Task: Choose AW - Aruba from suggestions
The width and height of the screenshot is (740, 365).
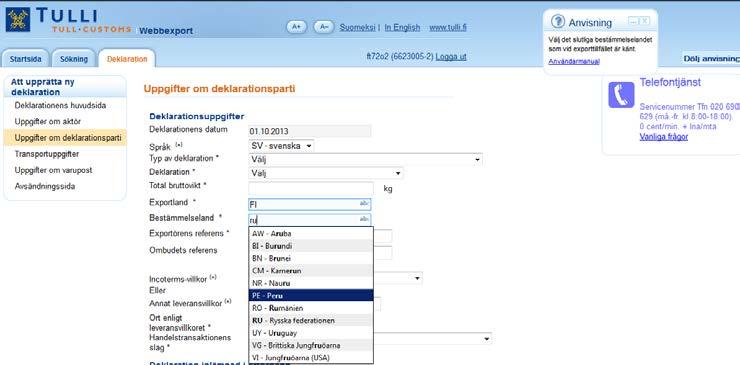Action: 311,233
